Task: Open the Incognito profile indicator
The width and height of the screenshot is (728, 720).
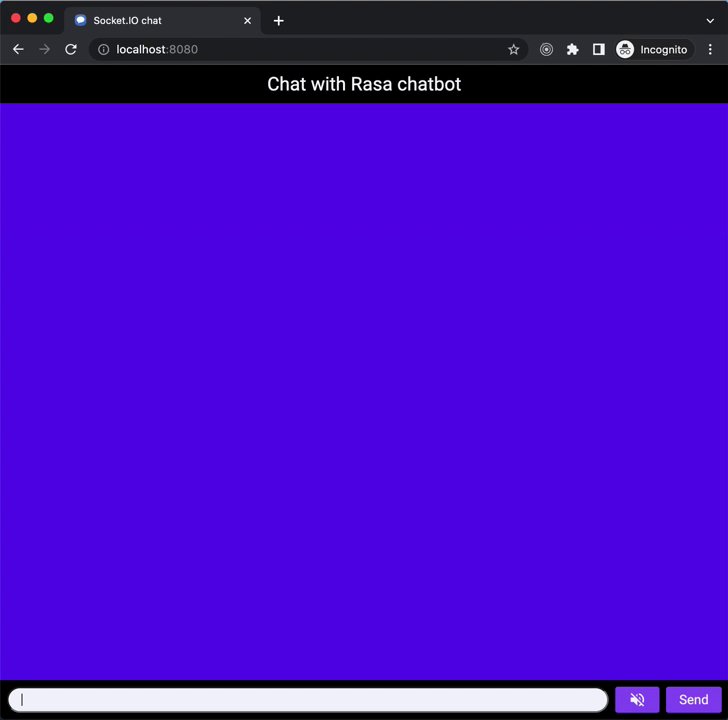Action: pyautogui.click(x=654, y=49)
